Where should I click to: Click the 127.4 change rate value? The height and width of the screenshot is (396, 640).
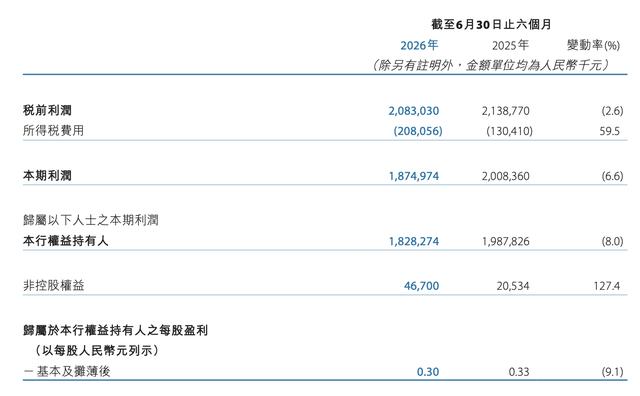click(607, 286)
